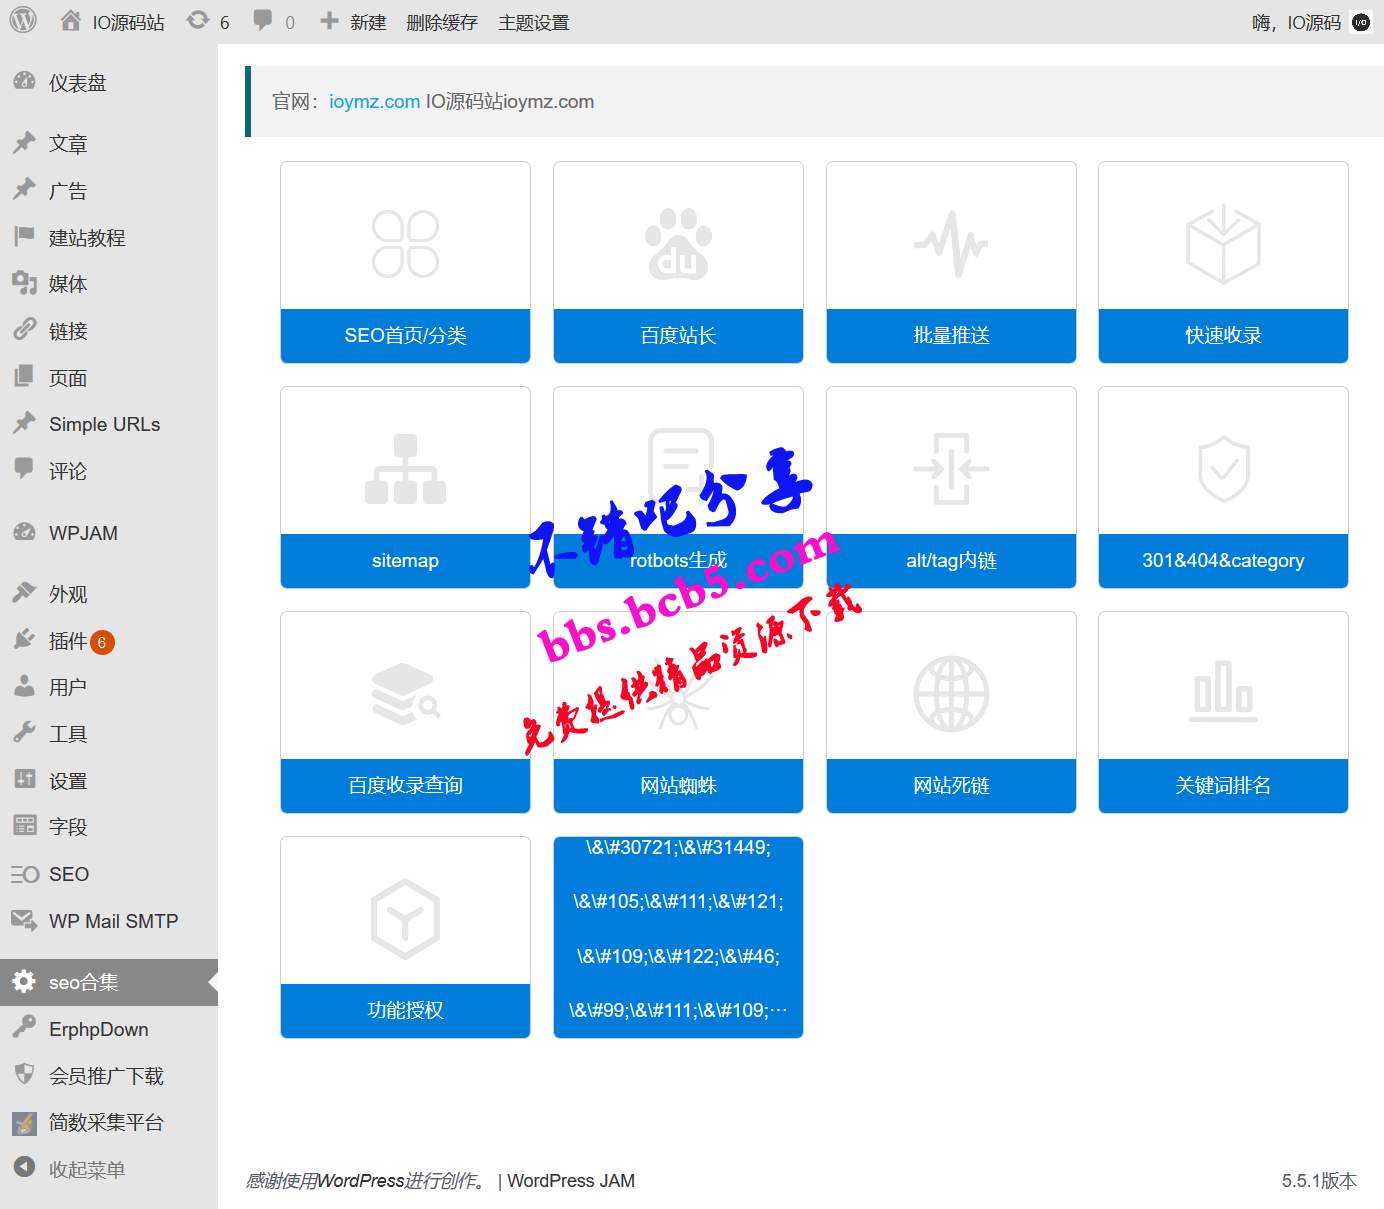Image resolution: width=1384 pixels, height=1209 pixels.
Task: Click the blue card with encoded &# text
Action: [678, 937]
